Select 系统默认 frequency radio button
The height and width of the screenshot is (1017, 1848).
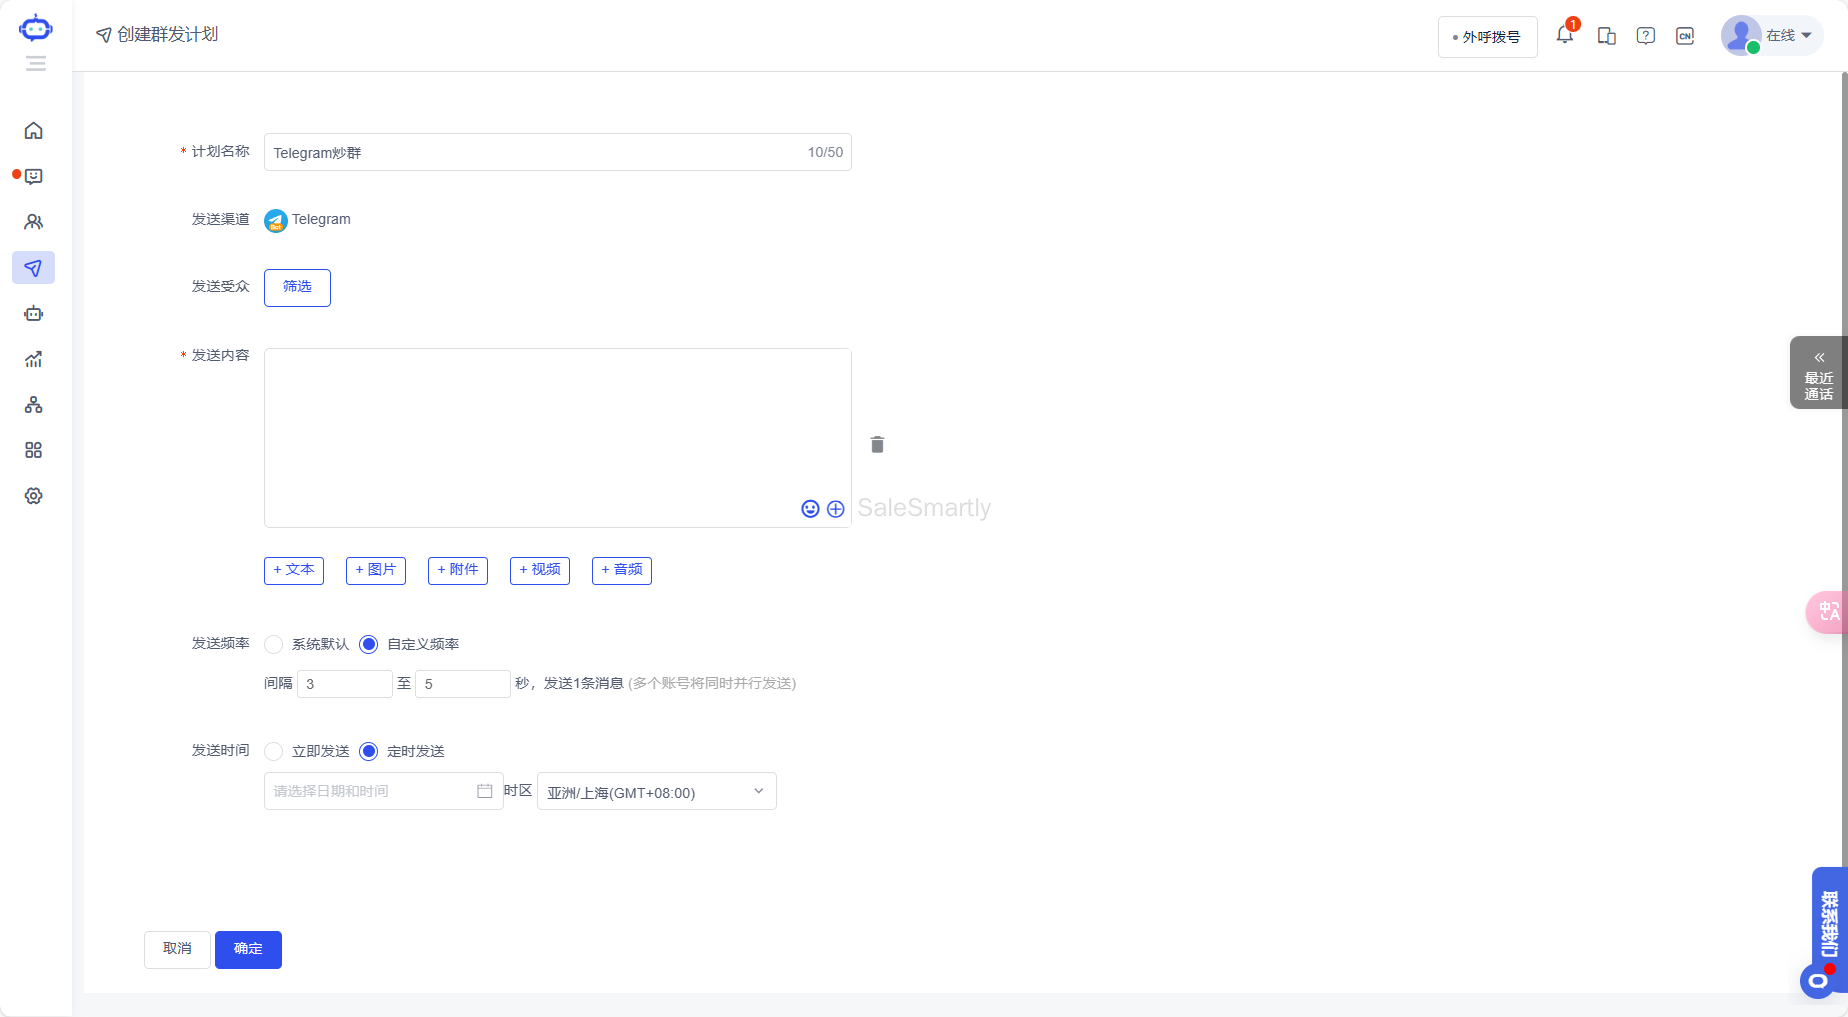[x=274, y=644]
